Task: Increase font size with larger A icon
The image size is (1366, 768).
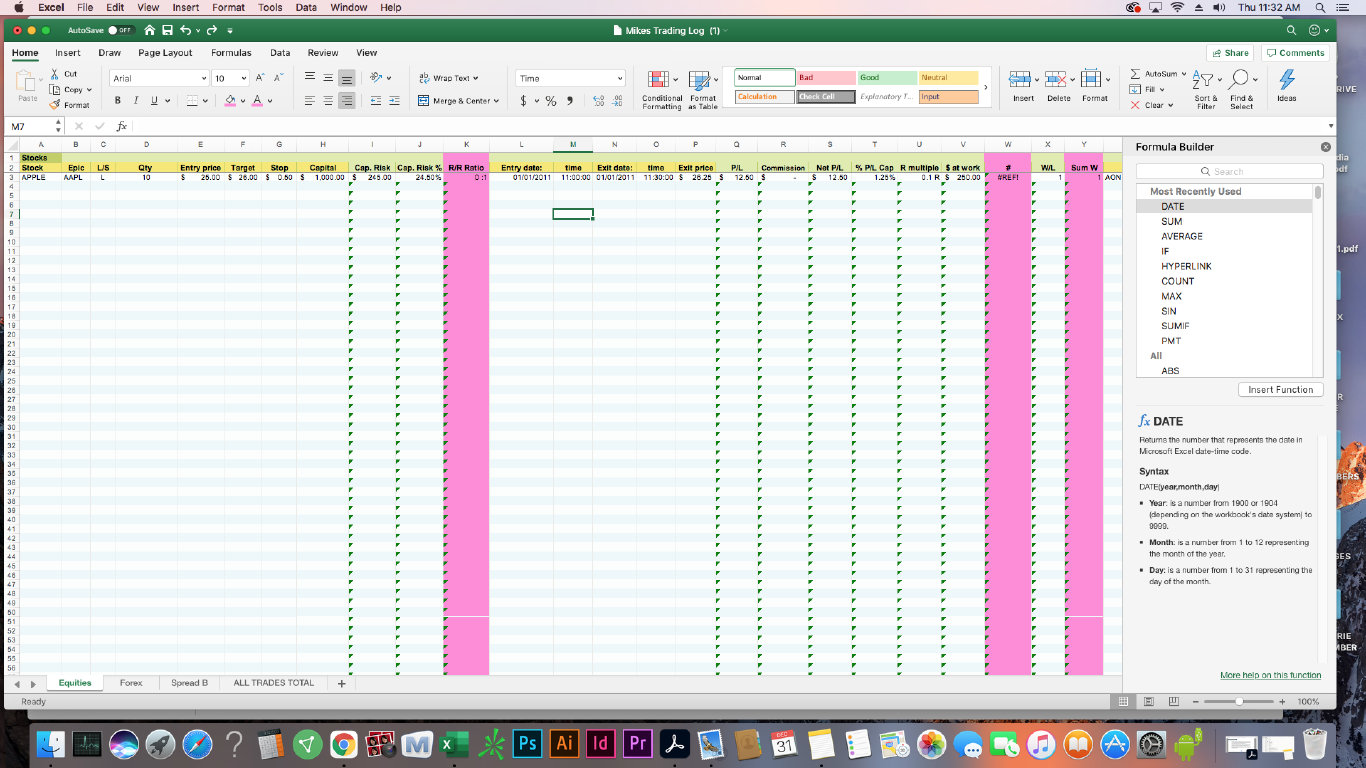Action: [x=259, y=78]
